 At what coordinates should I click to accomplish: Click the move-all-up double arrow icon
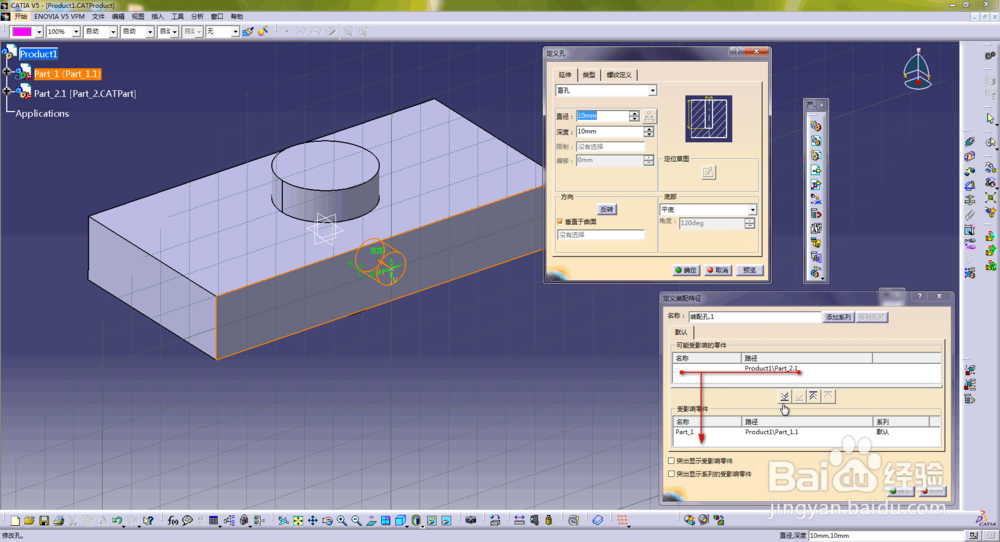tap(813, 396)
